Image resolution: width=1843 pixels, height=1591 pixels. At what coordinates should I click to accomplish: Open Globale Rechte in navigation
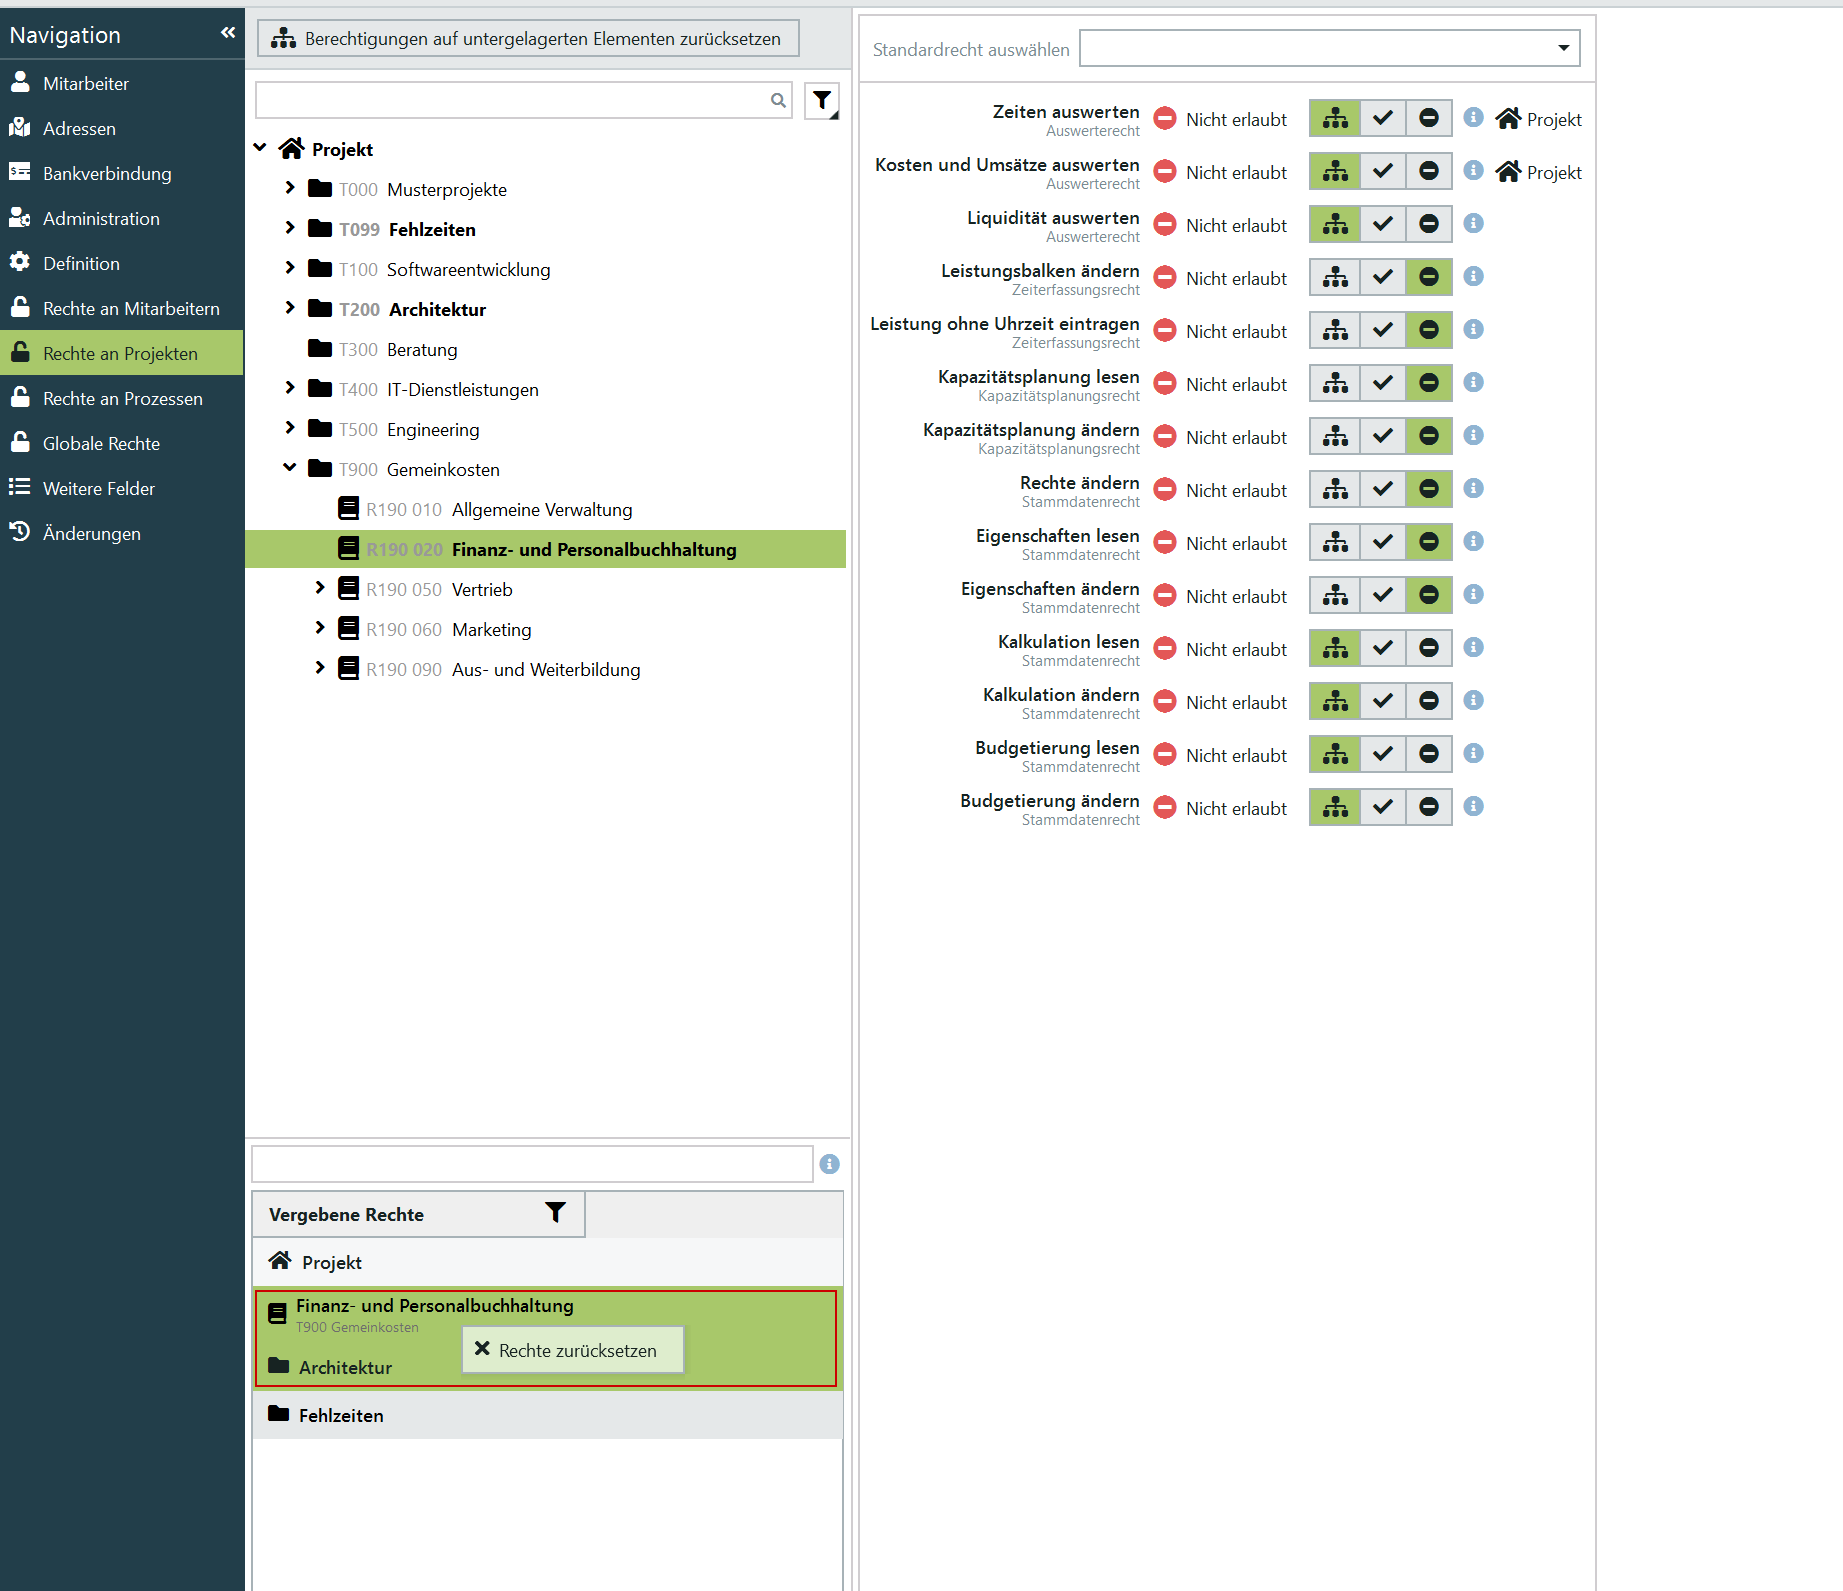[x=101, y=443]
